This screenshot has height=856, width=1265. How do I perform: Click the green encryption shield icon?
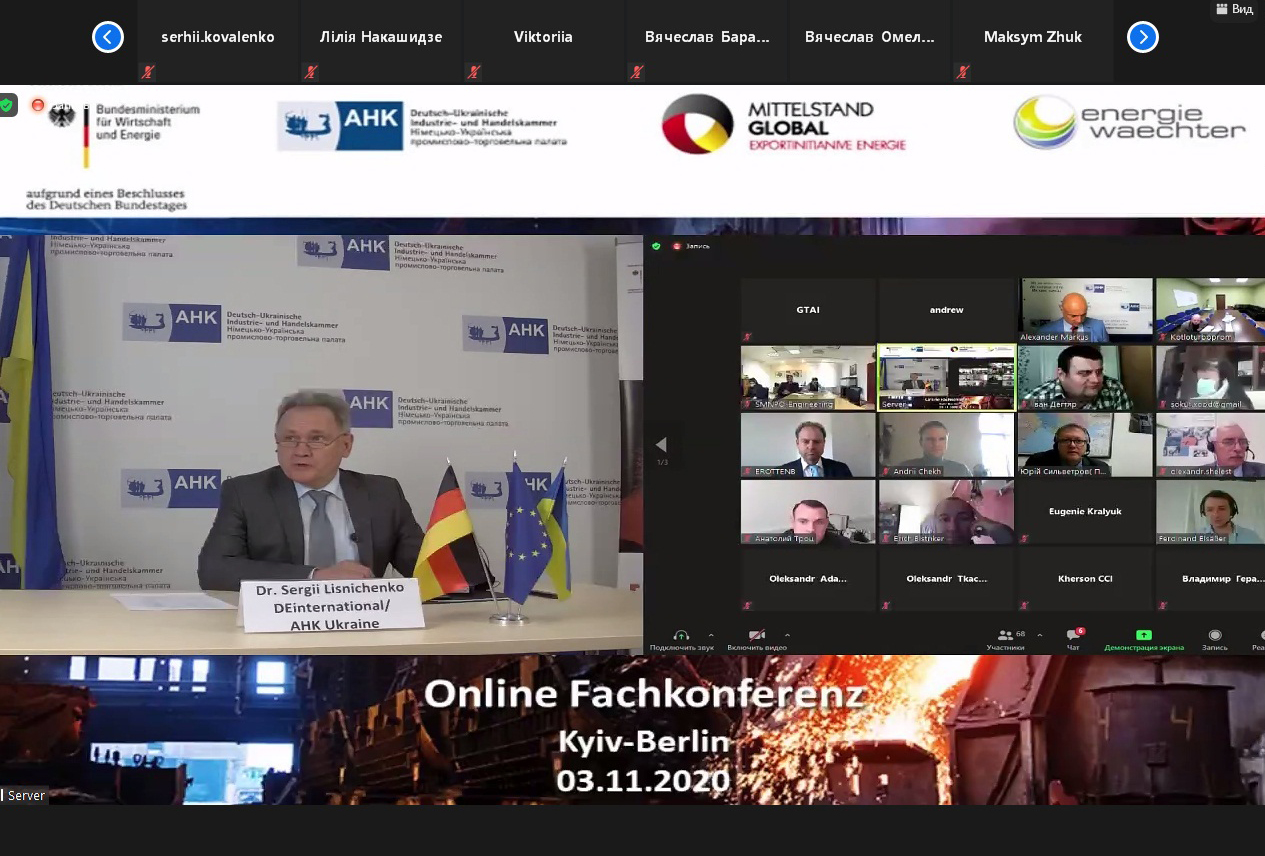[x=7, y=104]
